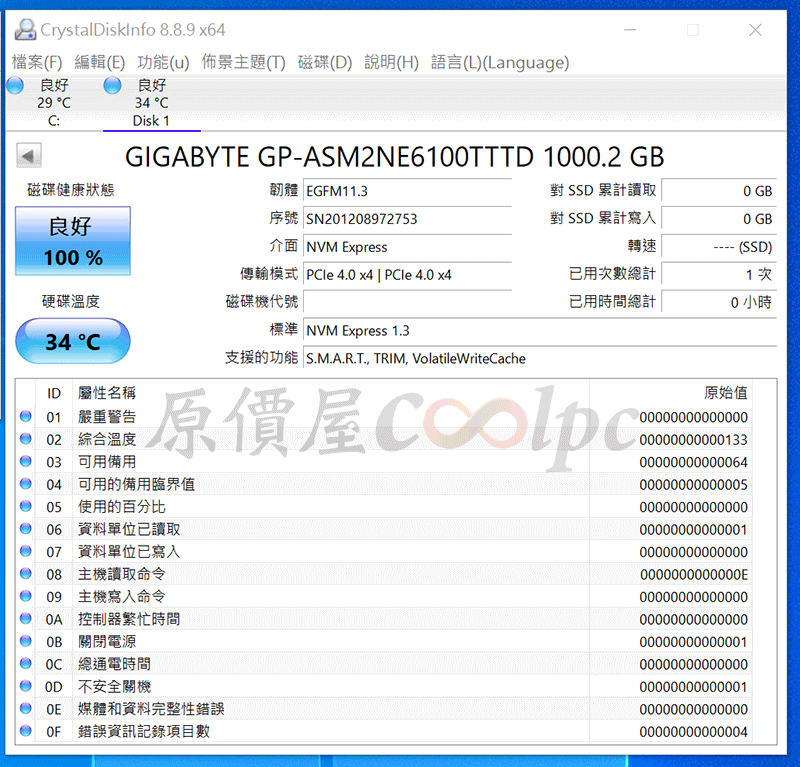Click the empty 磁碟機代號 drive letter field
The width and height of the screenshot is (800, 767).
pos(407,302)
